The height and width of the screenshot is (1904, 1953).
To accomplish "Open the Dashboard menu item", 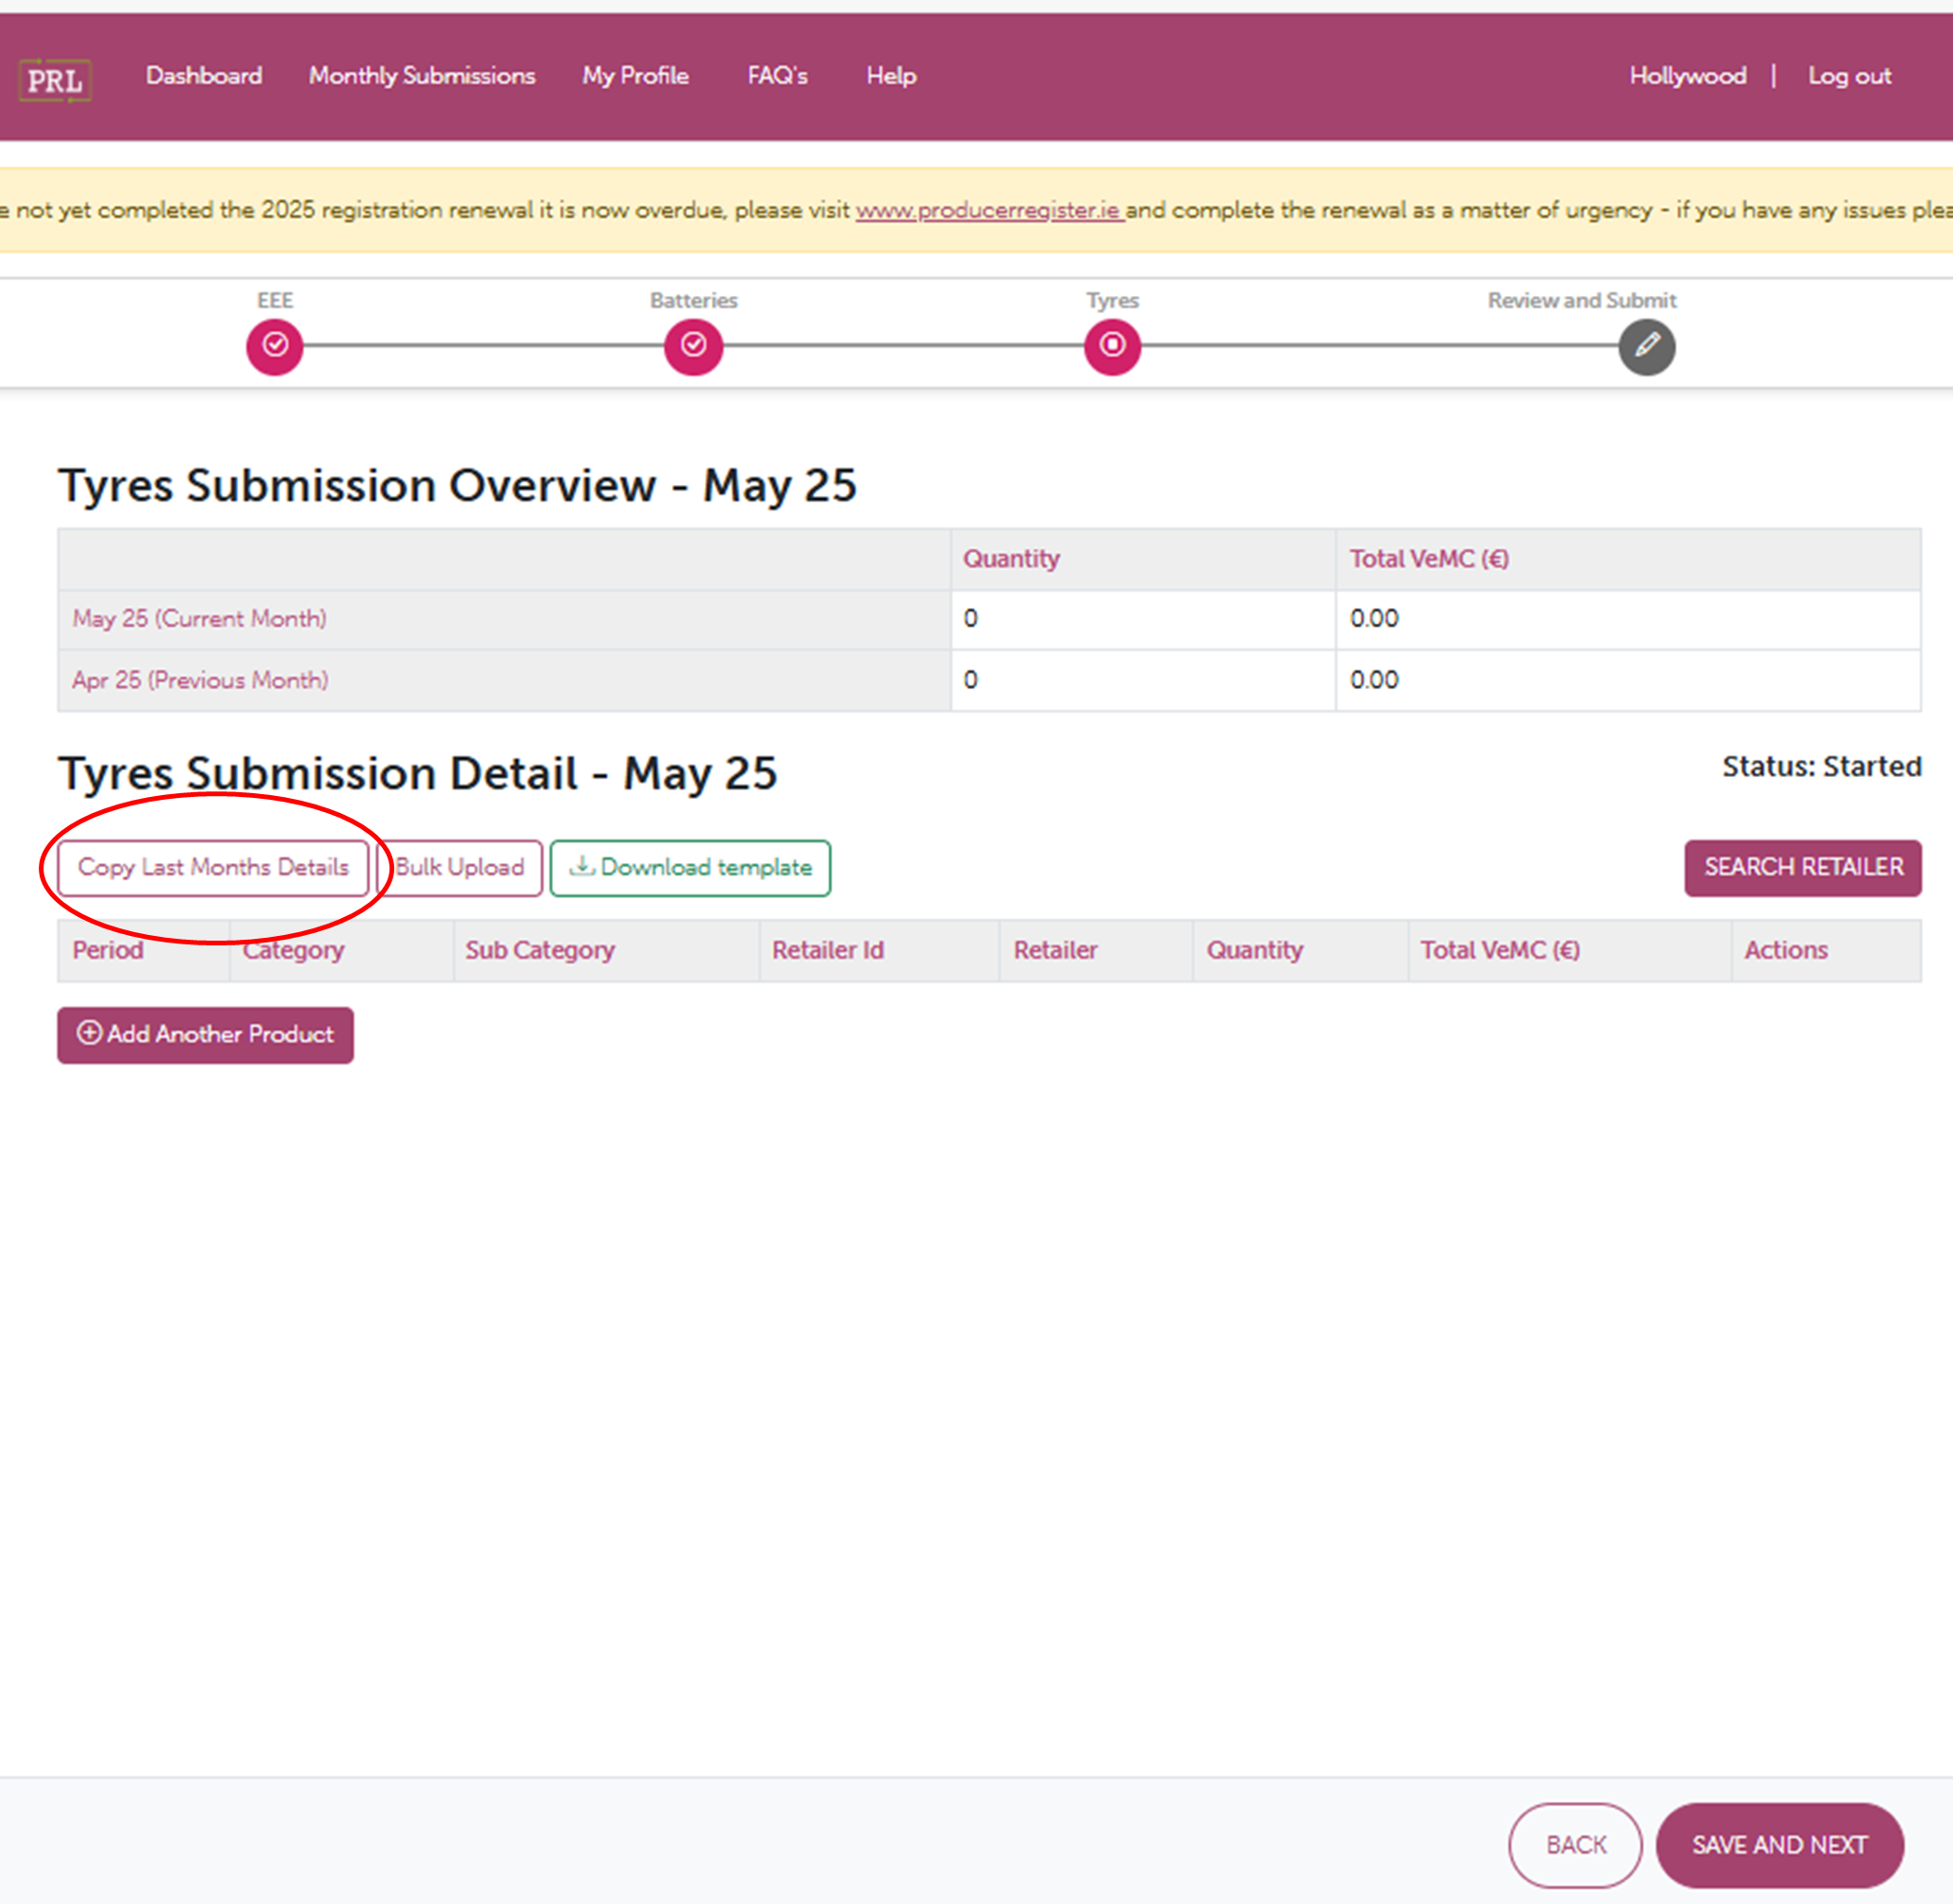I will tap(203, 76).
